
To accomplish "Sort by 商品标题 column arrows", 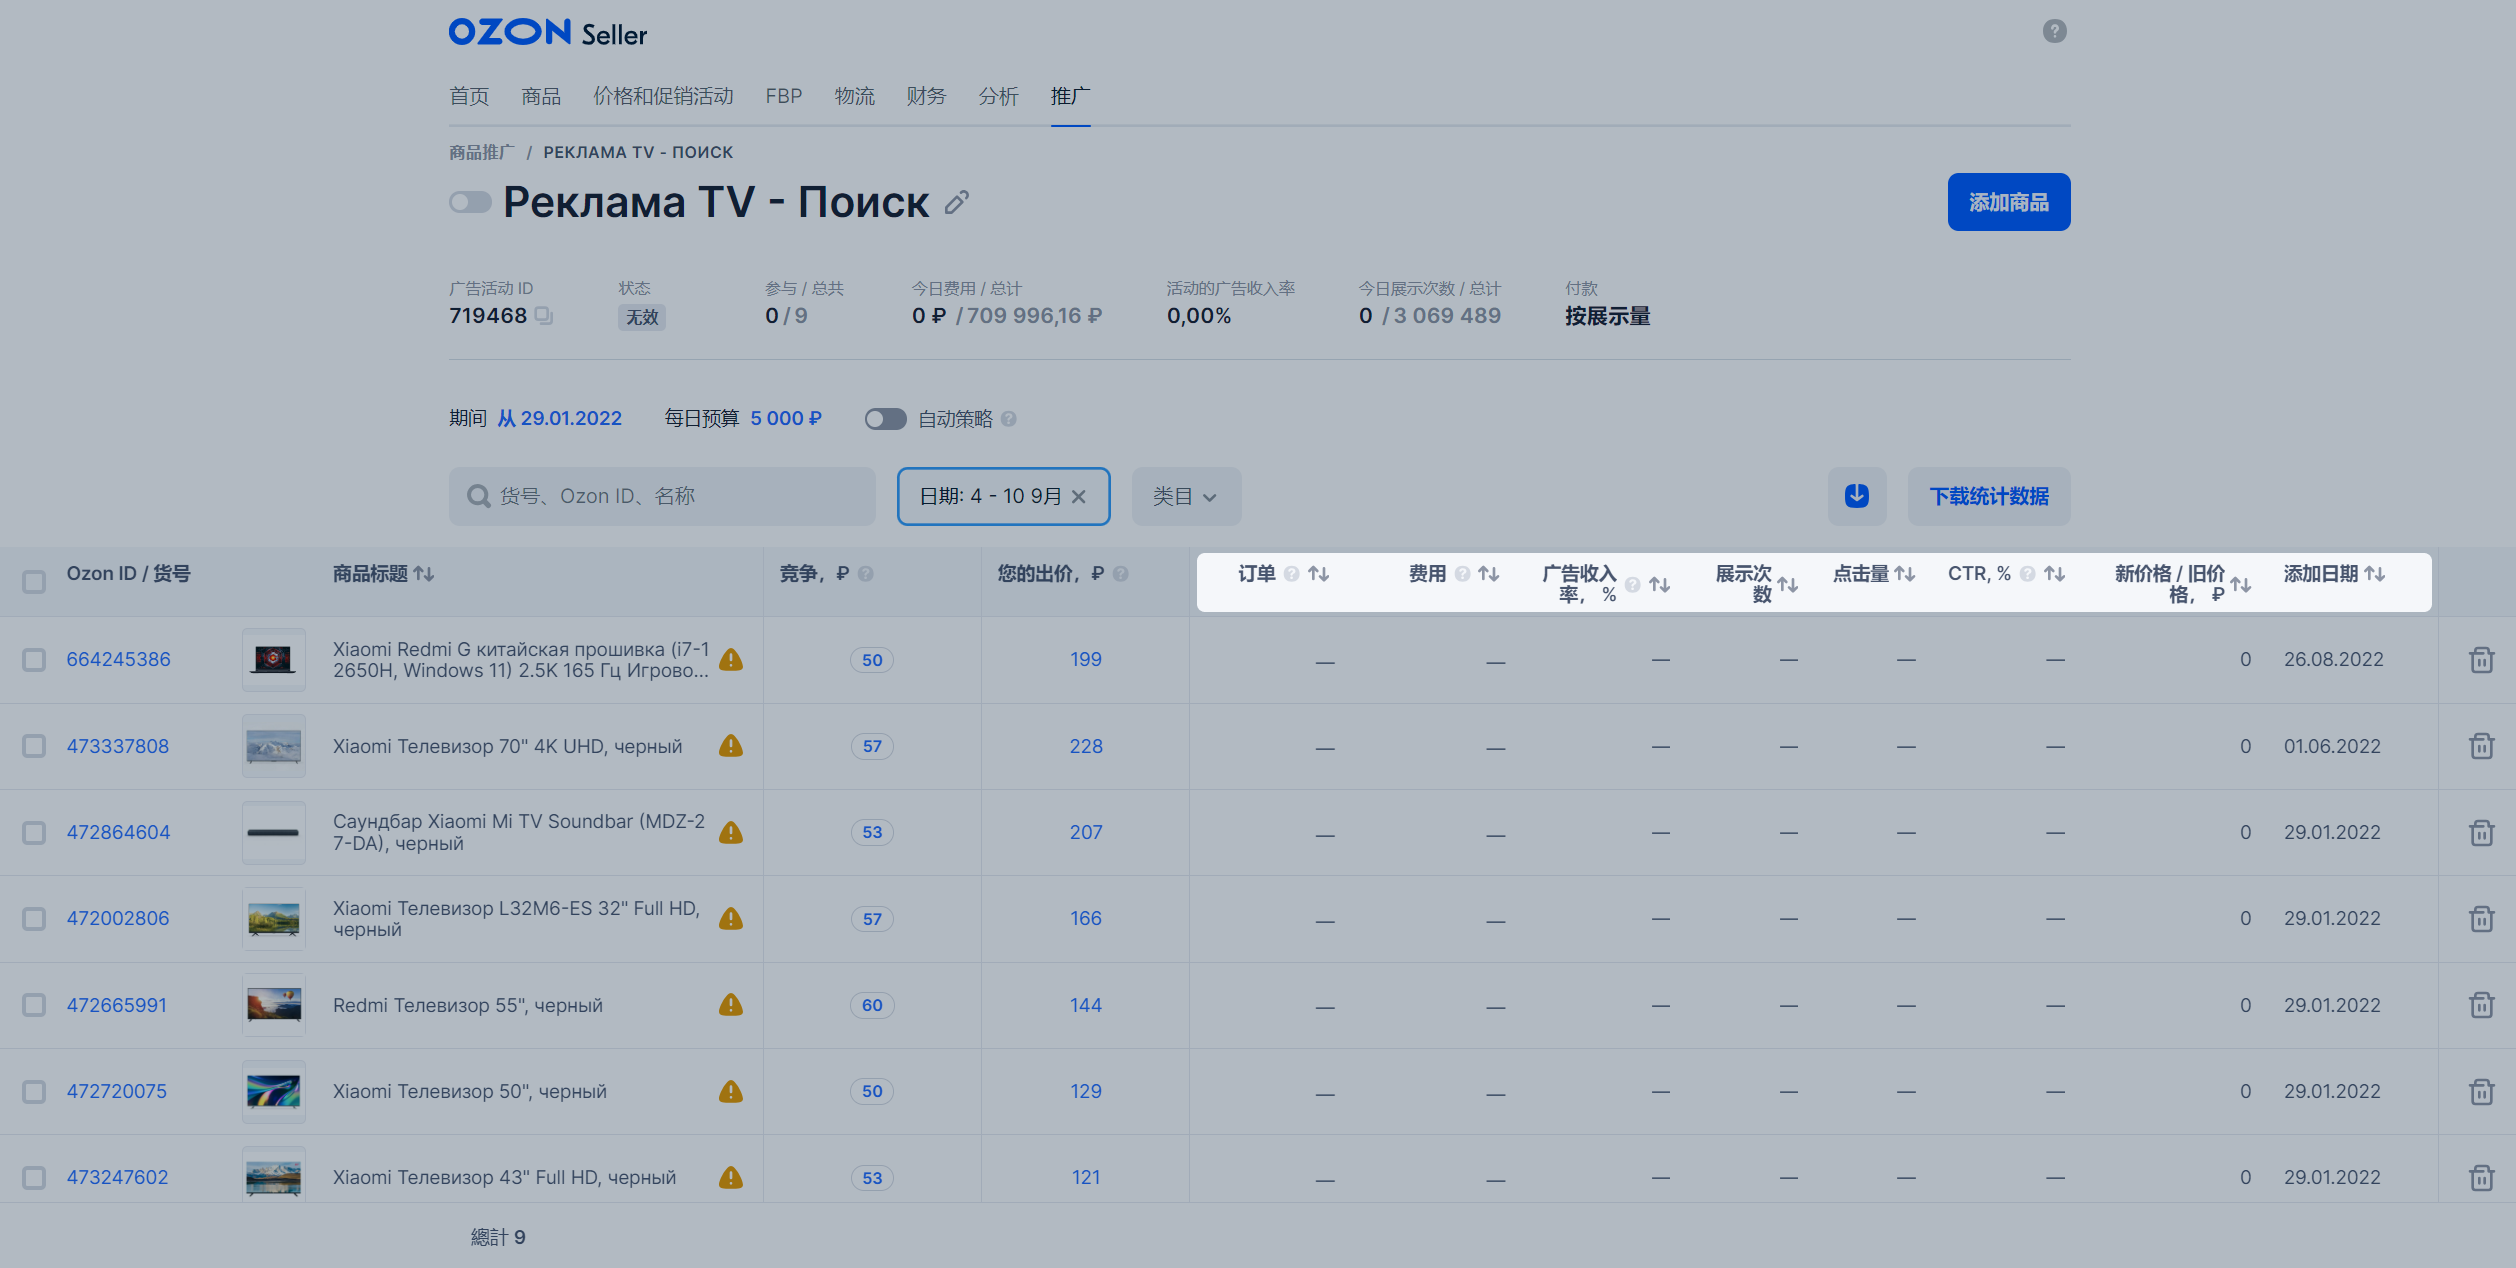I will (x=424, y=574).
